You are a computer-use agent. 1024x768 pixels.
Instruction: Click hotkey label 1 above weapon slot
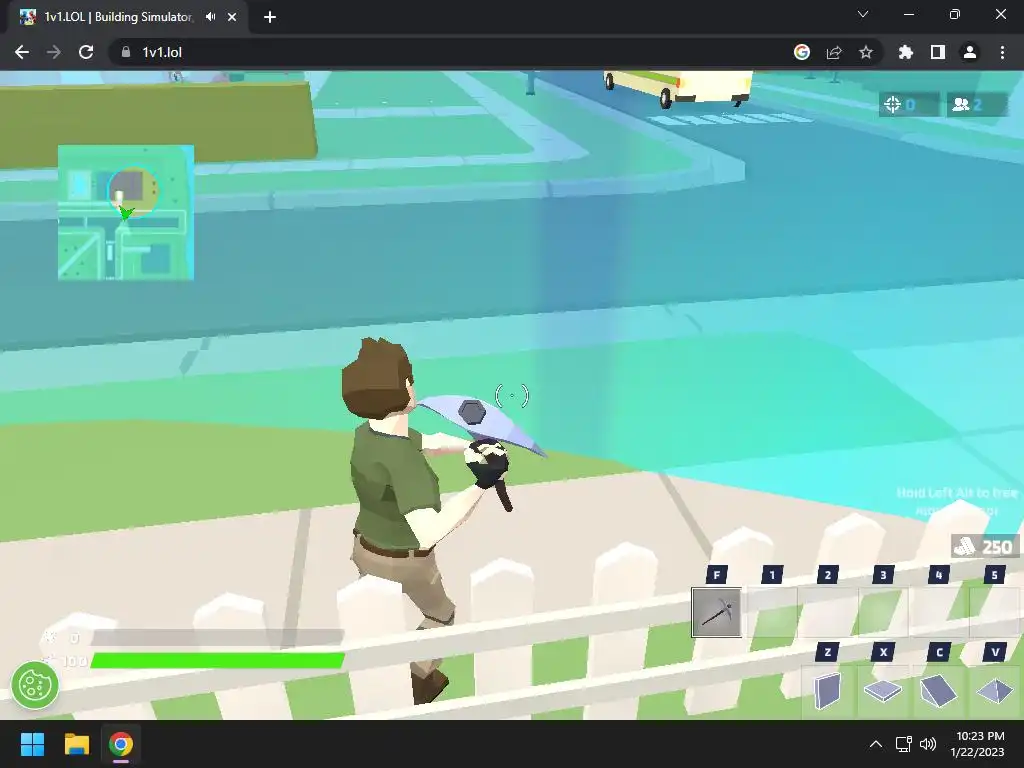click(772, 575)
